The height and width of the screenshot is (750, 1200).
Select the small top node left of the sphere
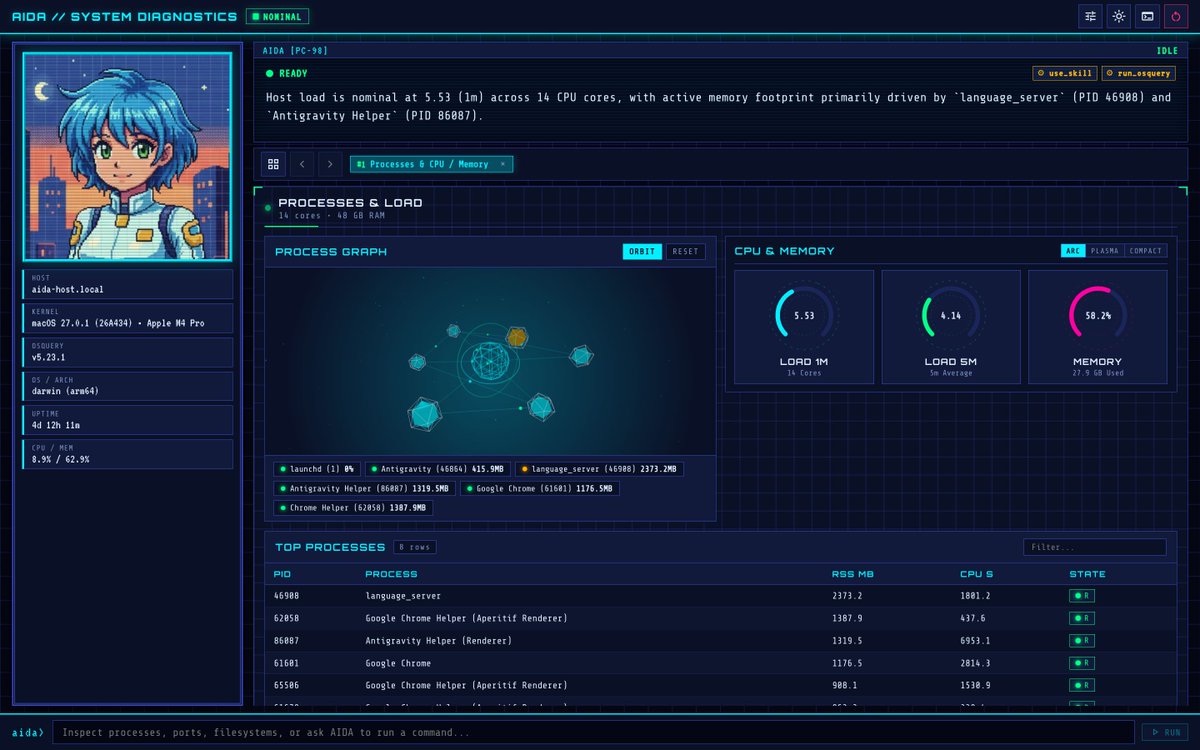(x=453, y=330)
